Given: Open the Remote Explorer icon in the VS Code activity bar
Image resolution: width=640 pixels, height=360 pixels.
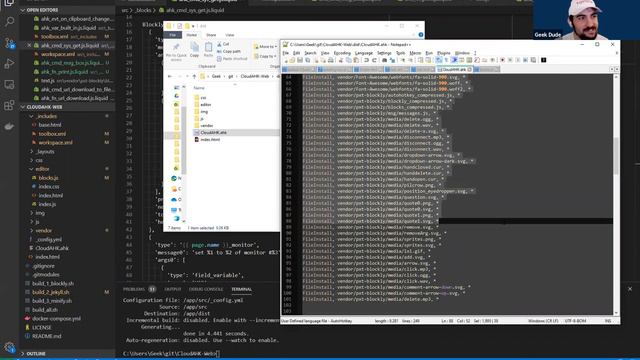Looking at the screenshot, I should coord(9,84).
